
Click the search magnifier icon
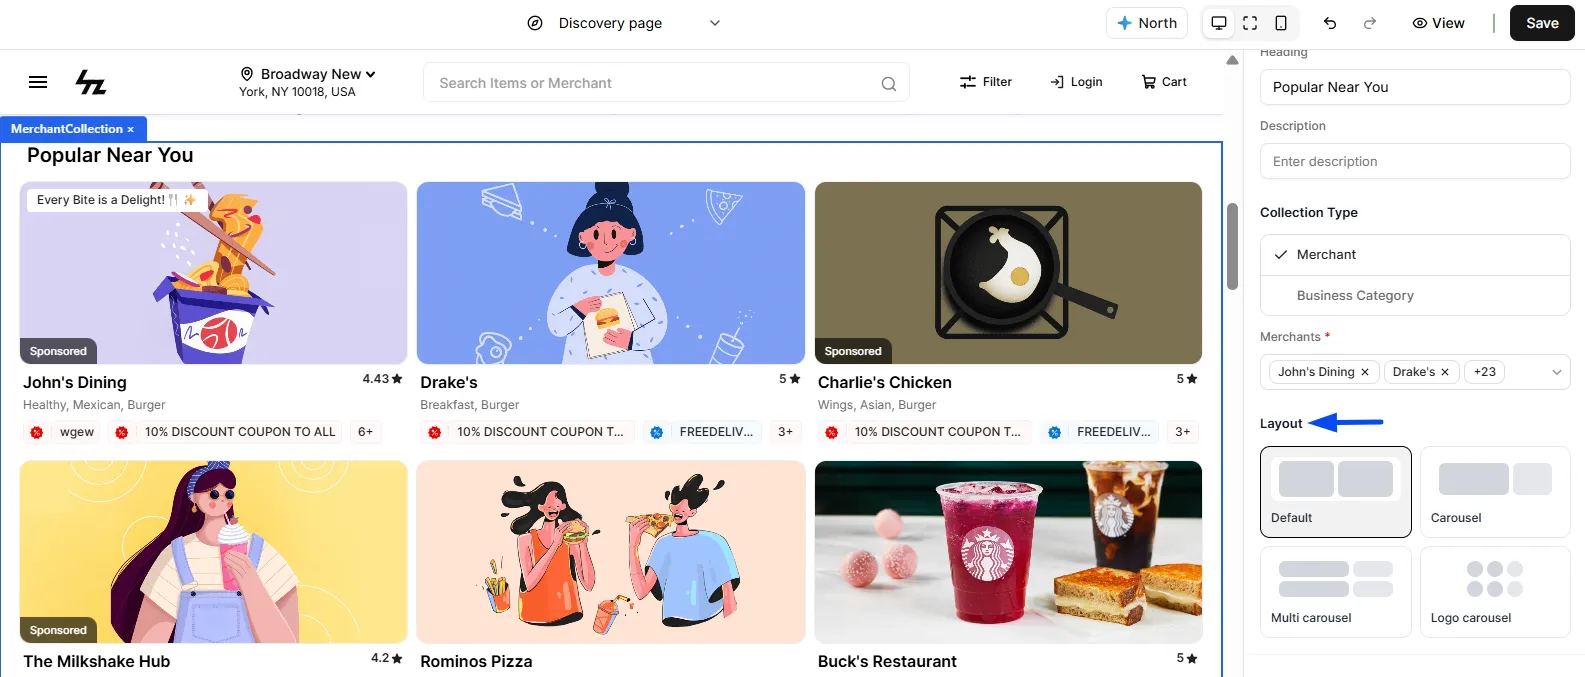[x=888, y=84]
